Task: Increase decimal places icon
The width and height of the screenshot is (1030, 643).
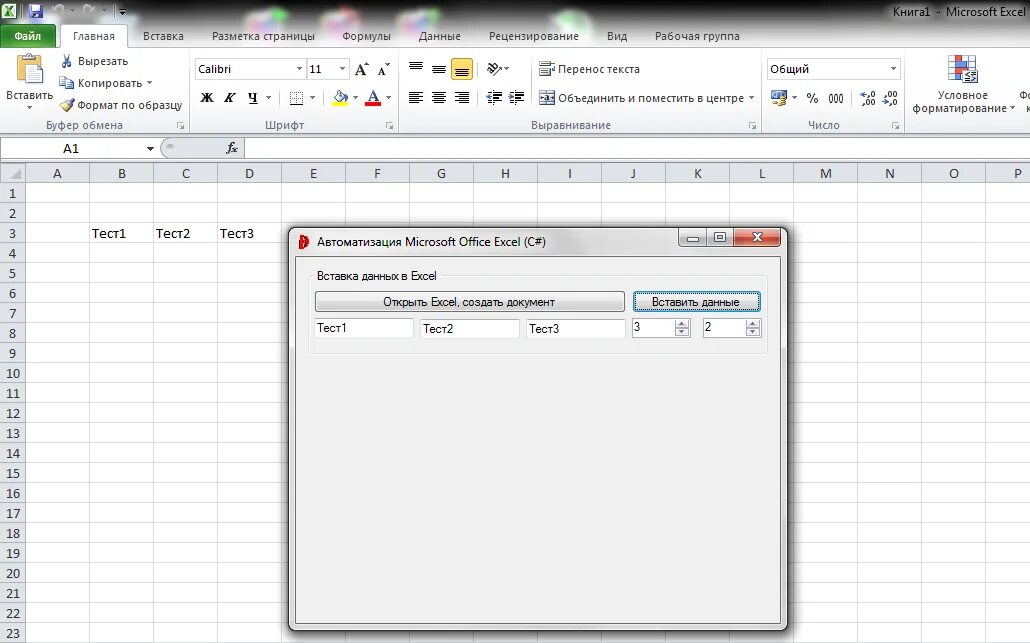Action: (868, 98)
